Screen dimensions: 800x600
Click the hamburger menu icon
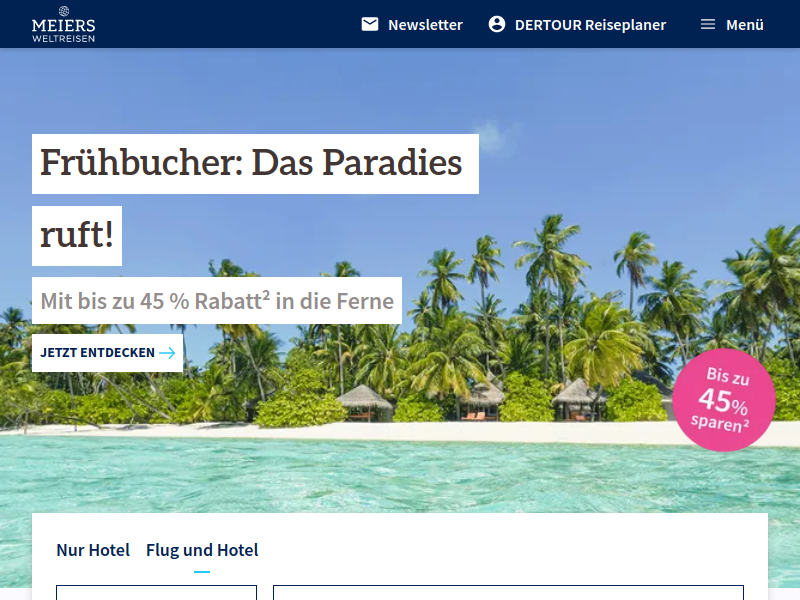[708, 24]
